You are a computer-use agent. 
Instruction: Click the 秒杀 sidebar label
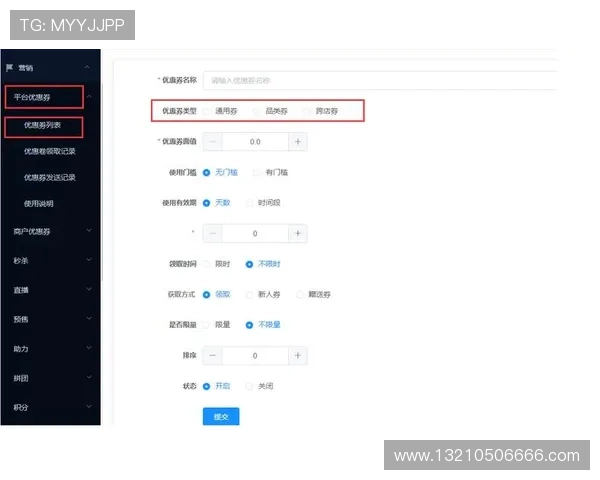tap(21, 261)
